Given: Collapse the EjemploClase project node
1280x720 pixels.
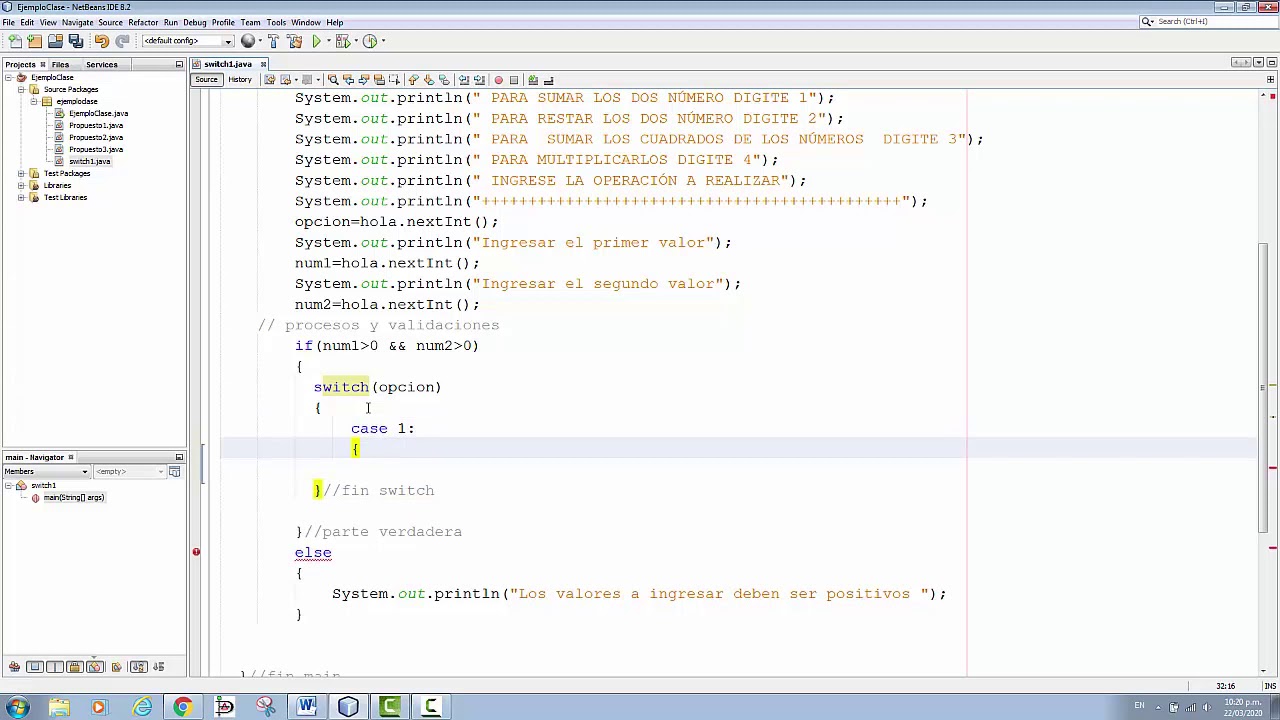Looking at the screenshot, I should [x=9, y=77].
